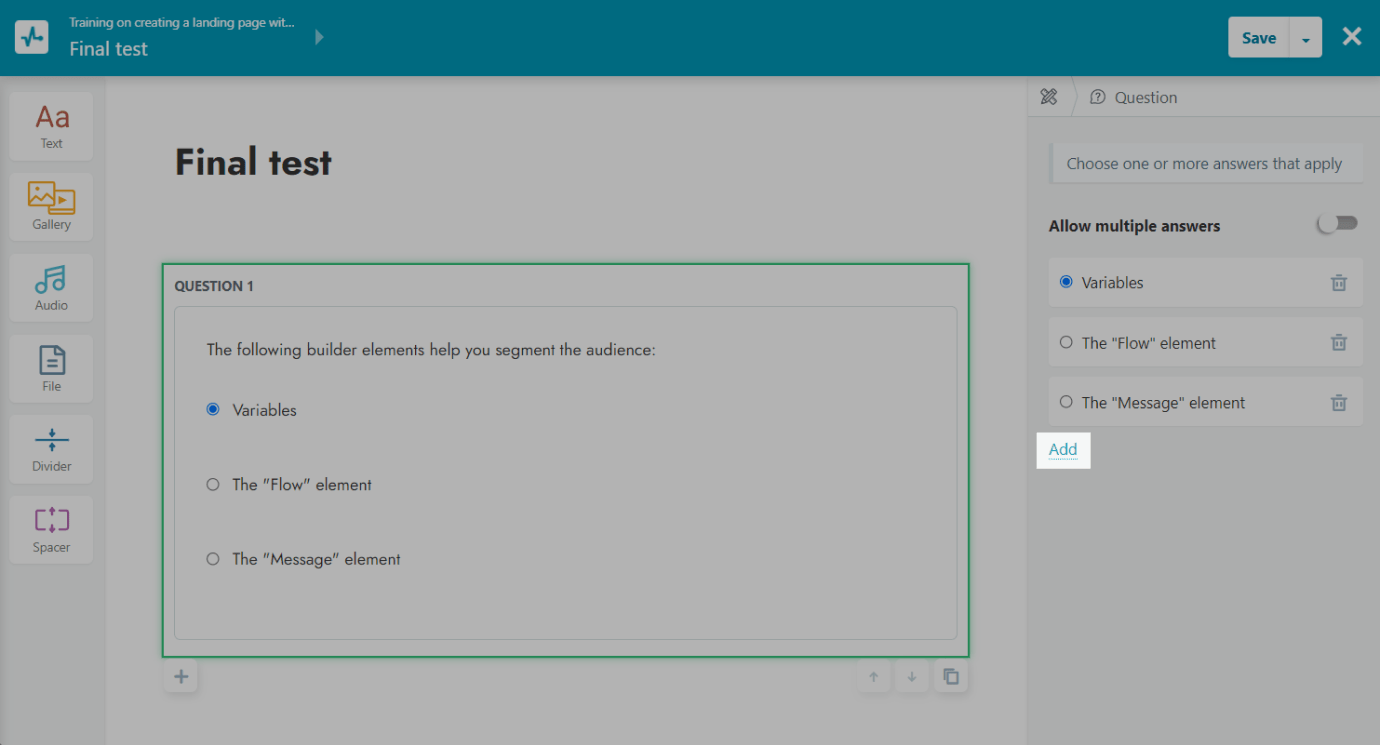The height and width of the screenshot is (745, 1380).
Task: Open the Question breadcrumb tab
Action: tap(1134, 97)
